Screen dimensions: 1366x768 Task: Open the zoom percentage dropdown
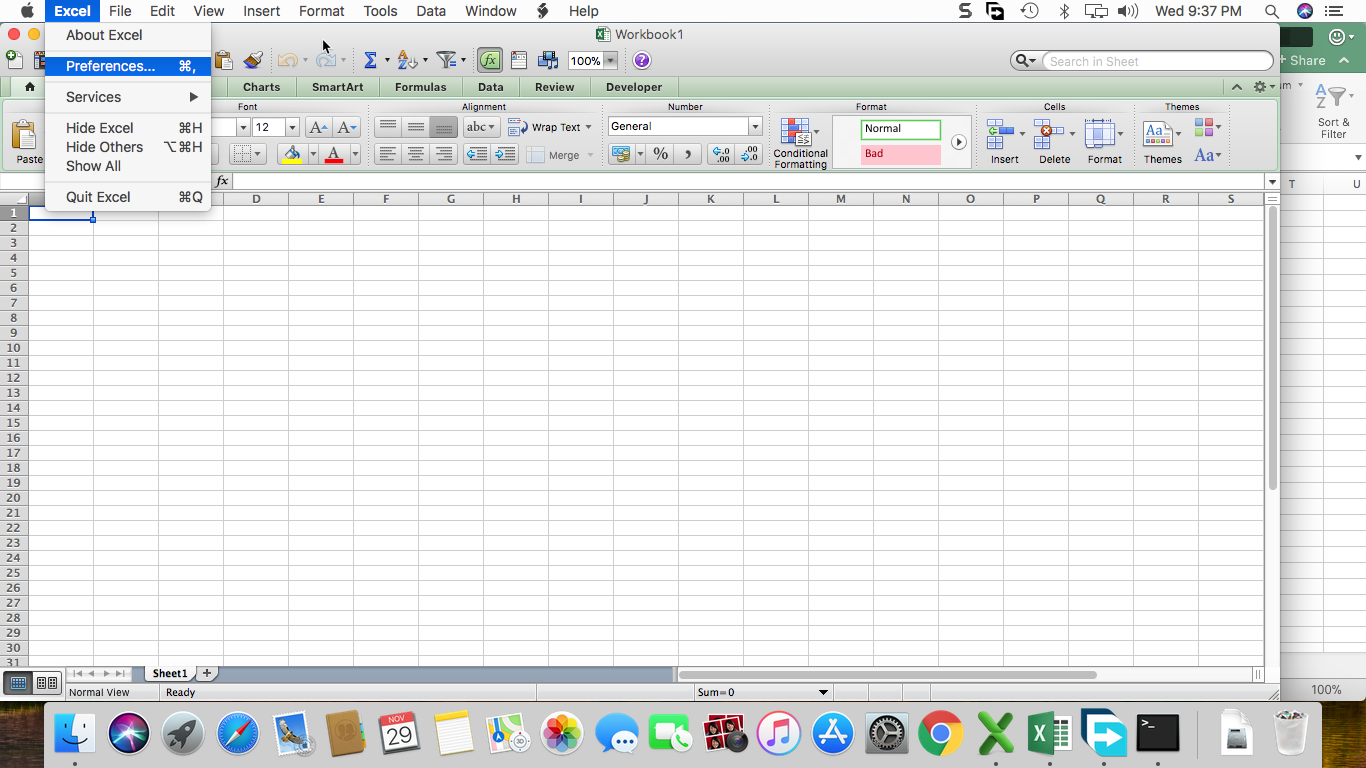tap(610, 61)
